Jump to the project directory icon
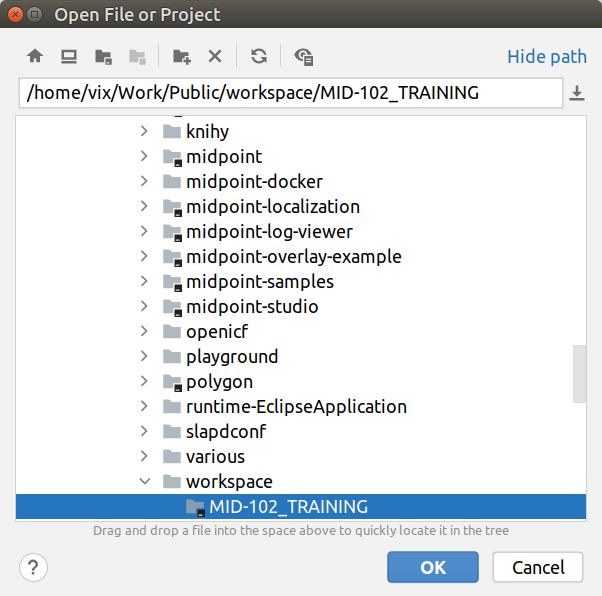This screenshot has width=602, height=596. coord(103,57)
